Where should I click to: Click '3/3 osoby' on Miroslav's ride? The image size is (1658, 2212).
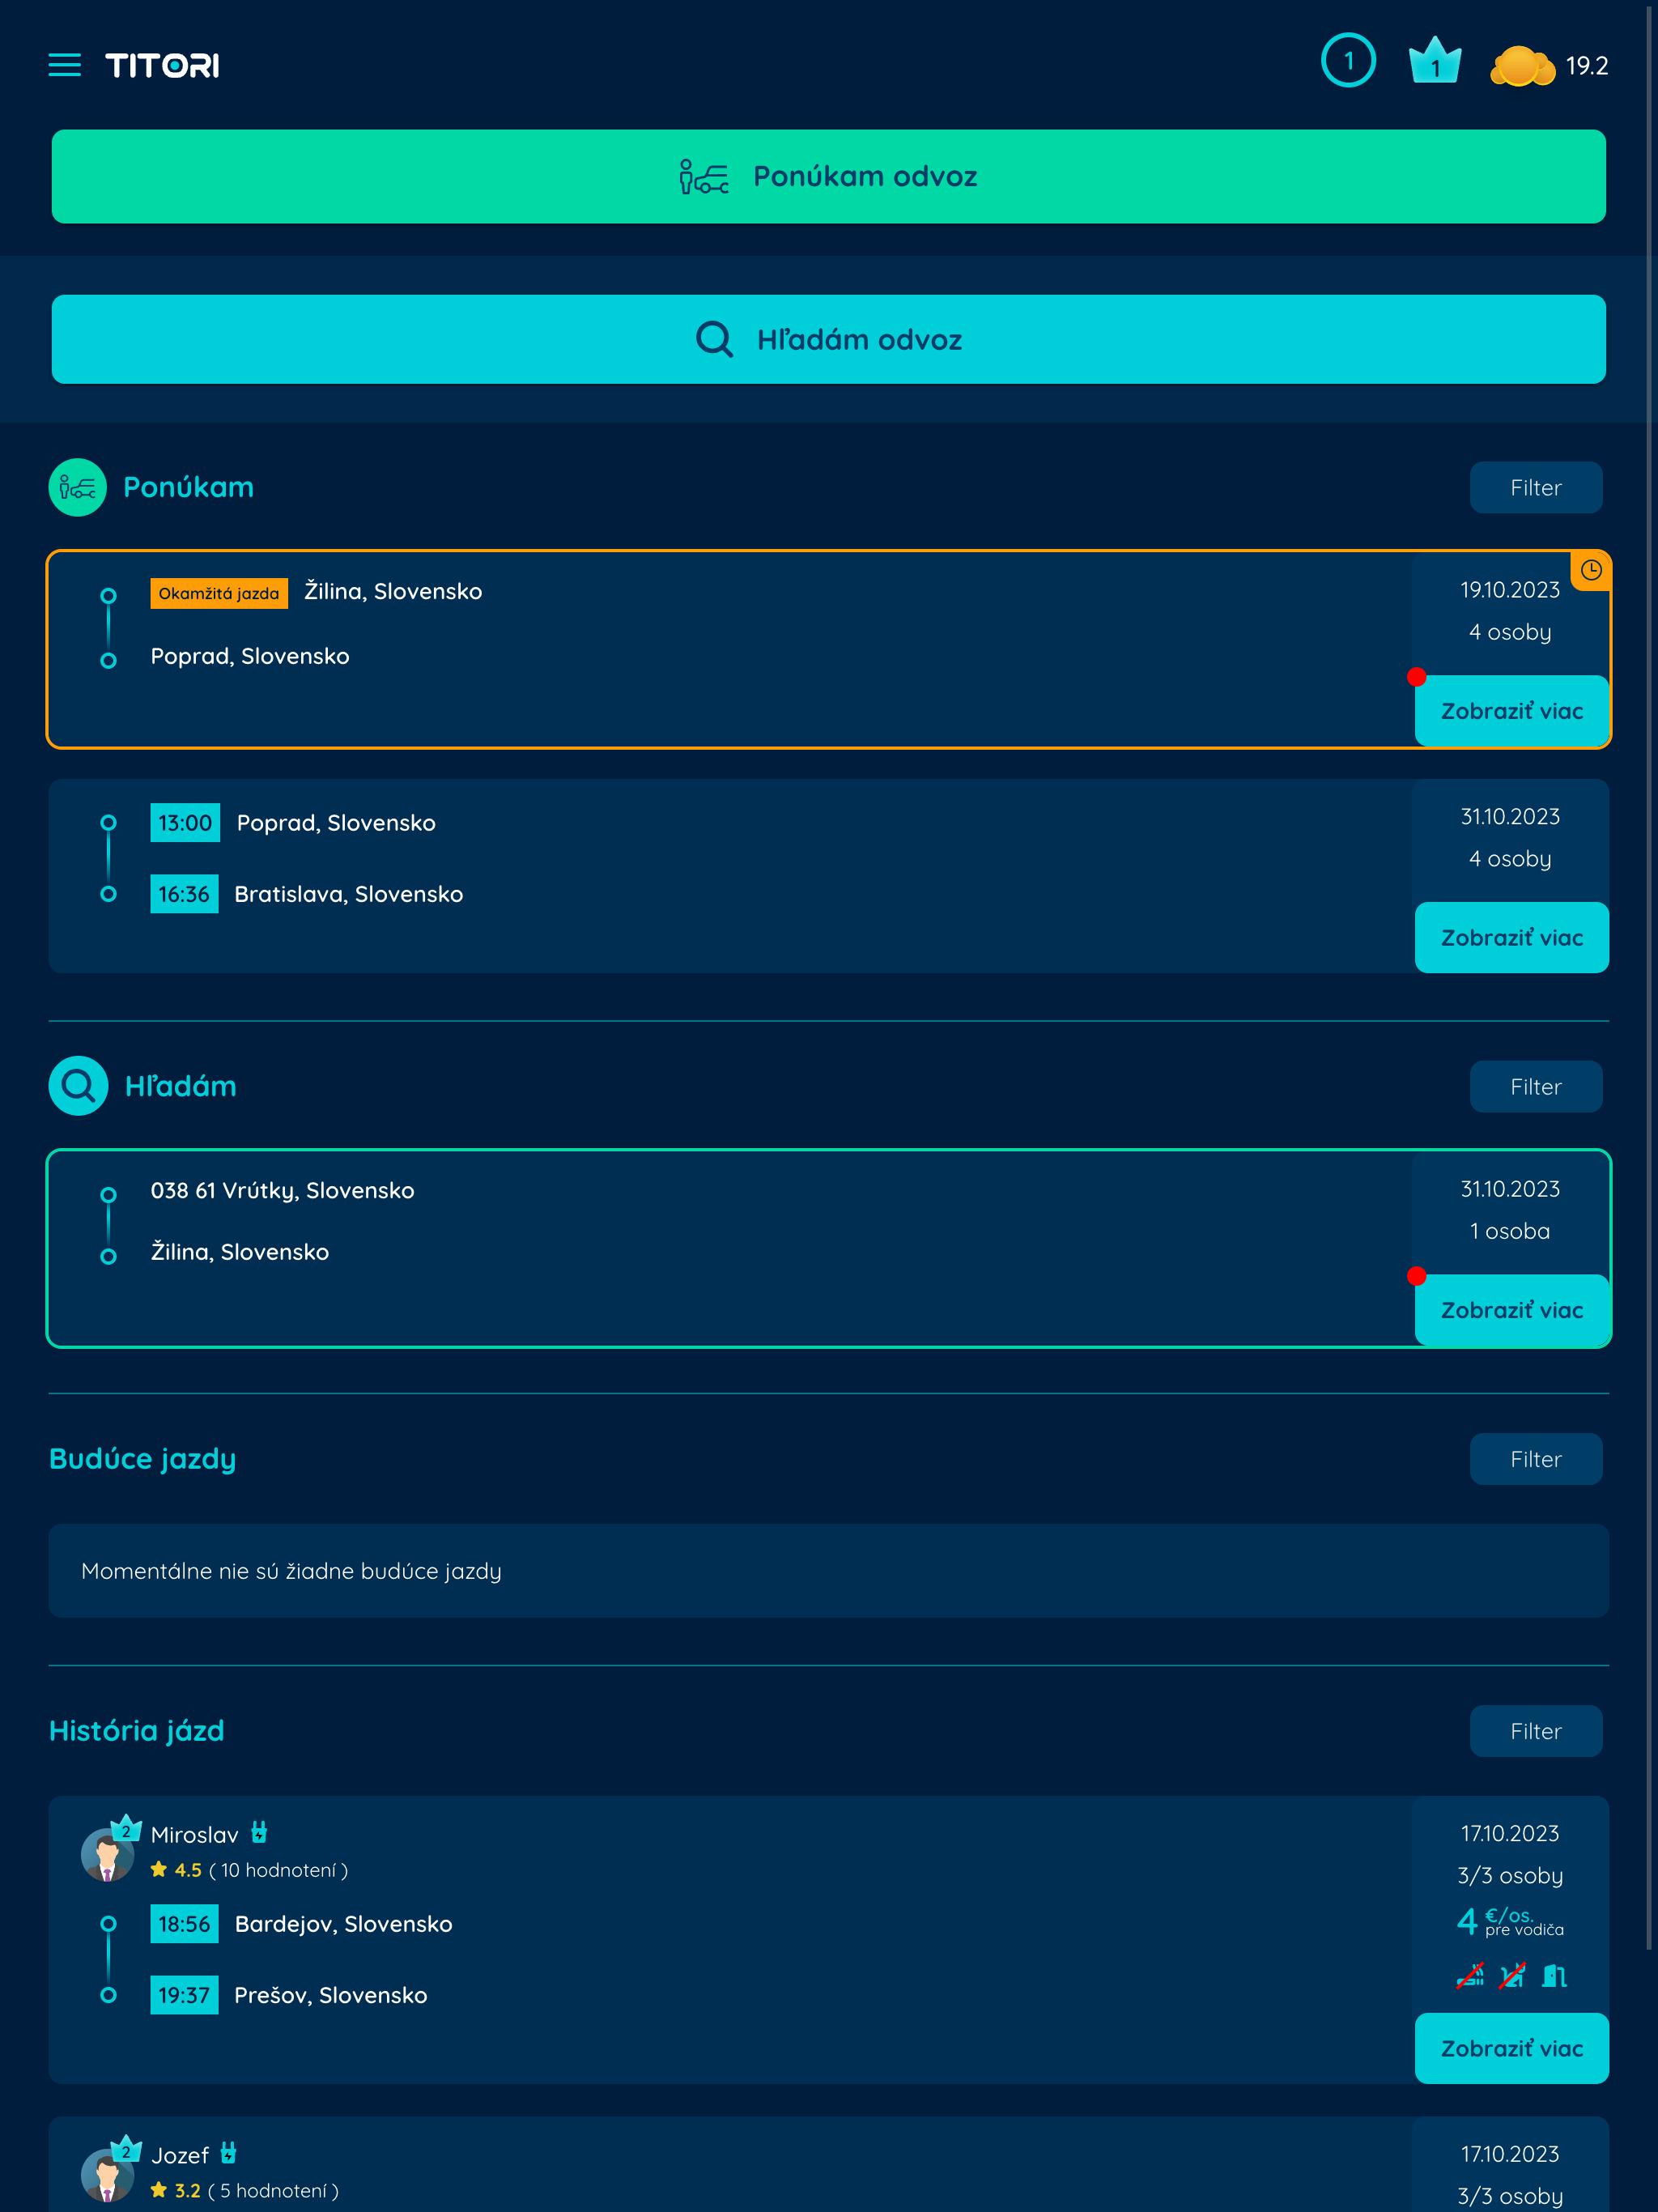coord(1510,1876)
